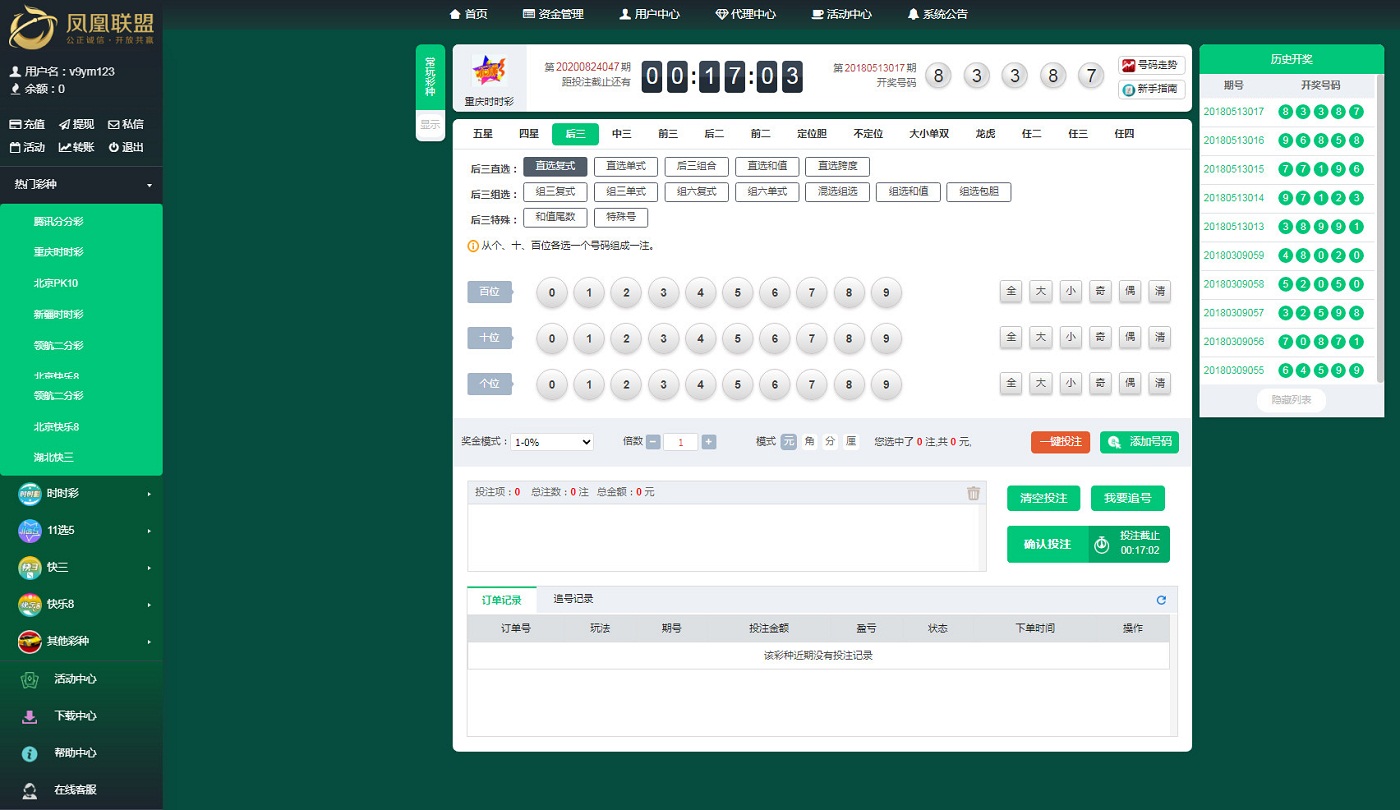The height and width of the screenshot is (810, 1400).
Task: Expand the 时时彩 sidebar category
Action: pos(85,493)
